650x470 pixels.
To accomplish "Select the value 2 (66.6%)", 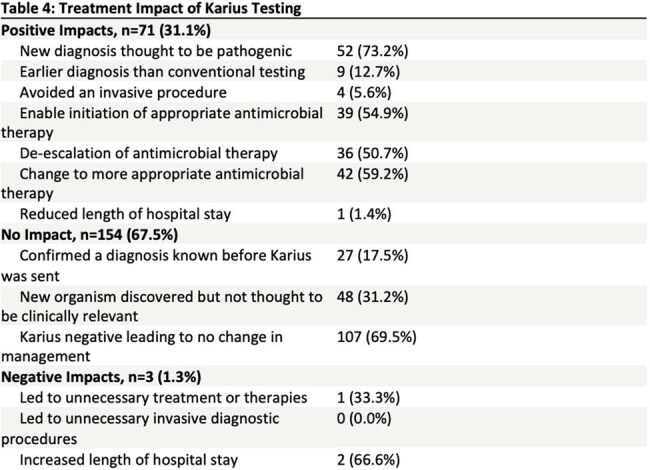I will pos(368,460).
